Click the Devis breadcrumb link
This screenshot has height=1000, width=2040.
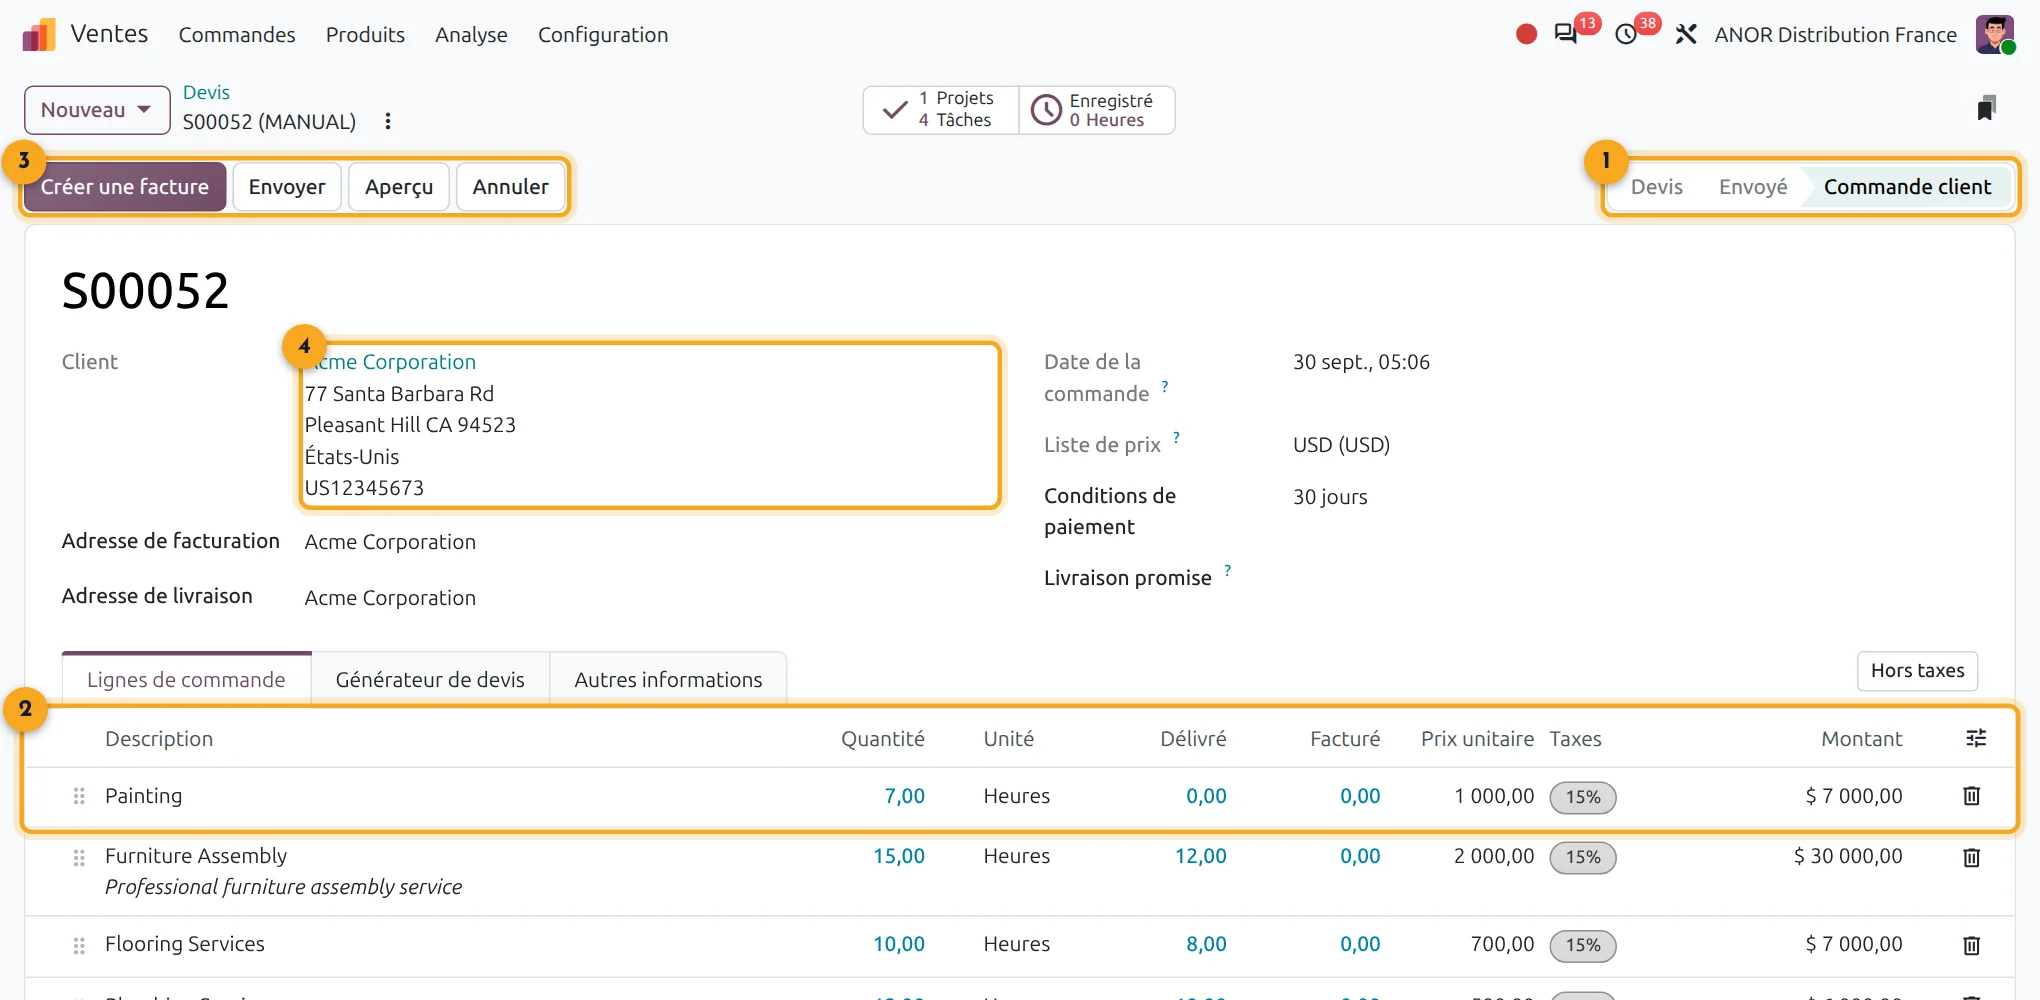point(206,92)
